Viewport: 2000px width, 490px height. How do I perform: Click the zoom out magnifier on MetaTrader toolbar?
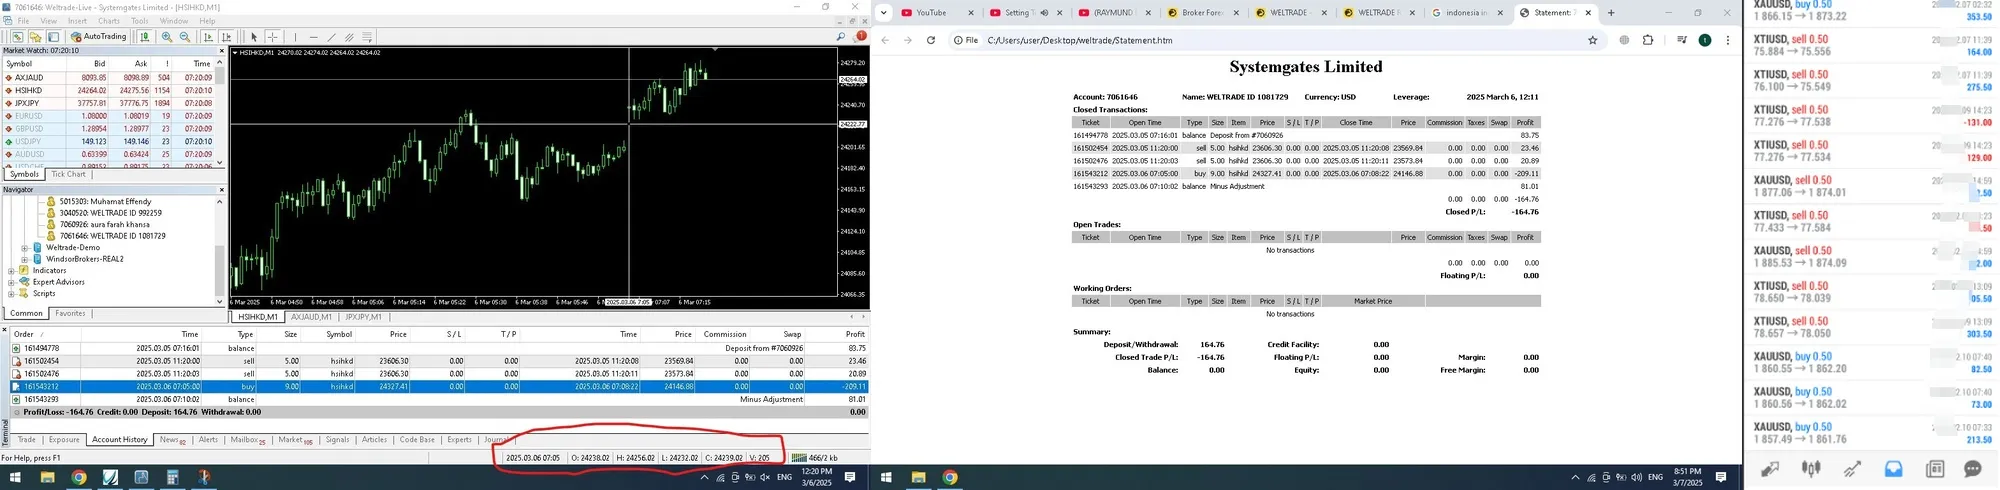point(185,37)
